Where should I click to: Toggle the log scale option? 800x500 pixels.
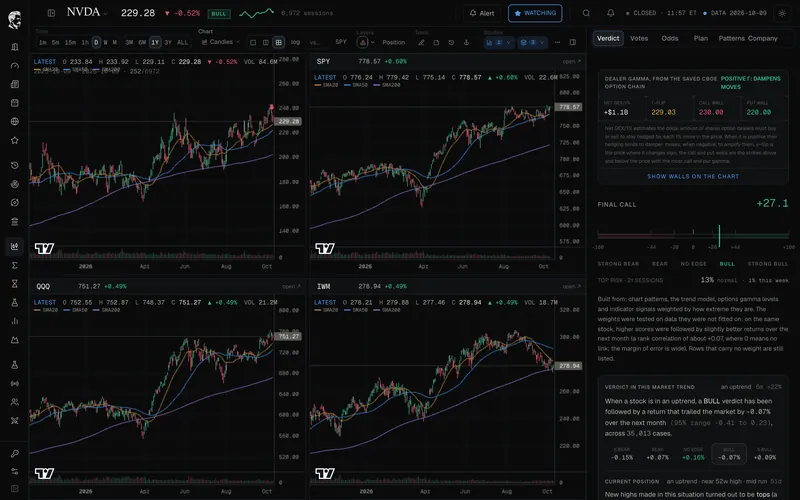point(295,42)
